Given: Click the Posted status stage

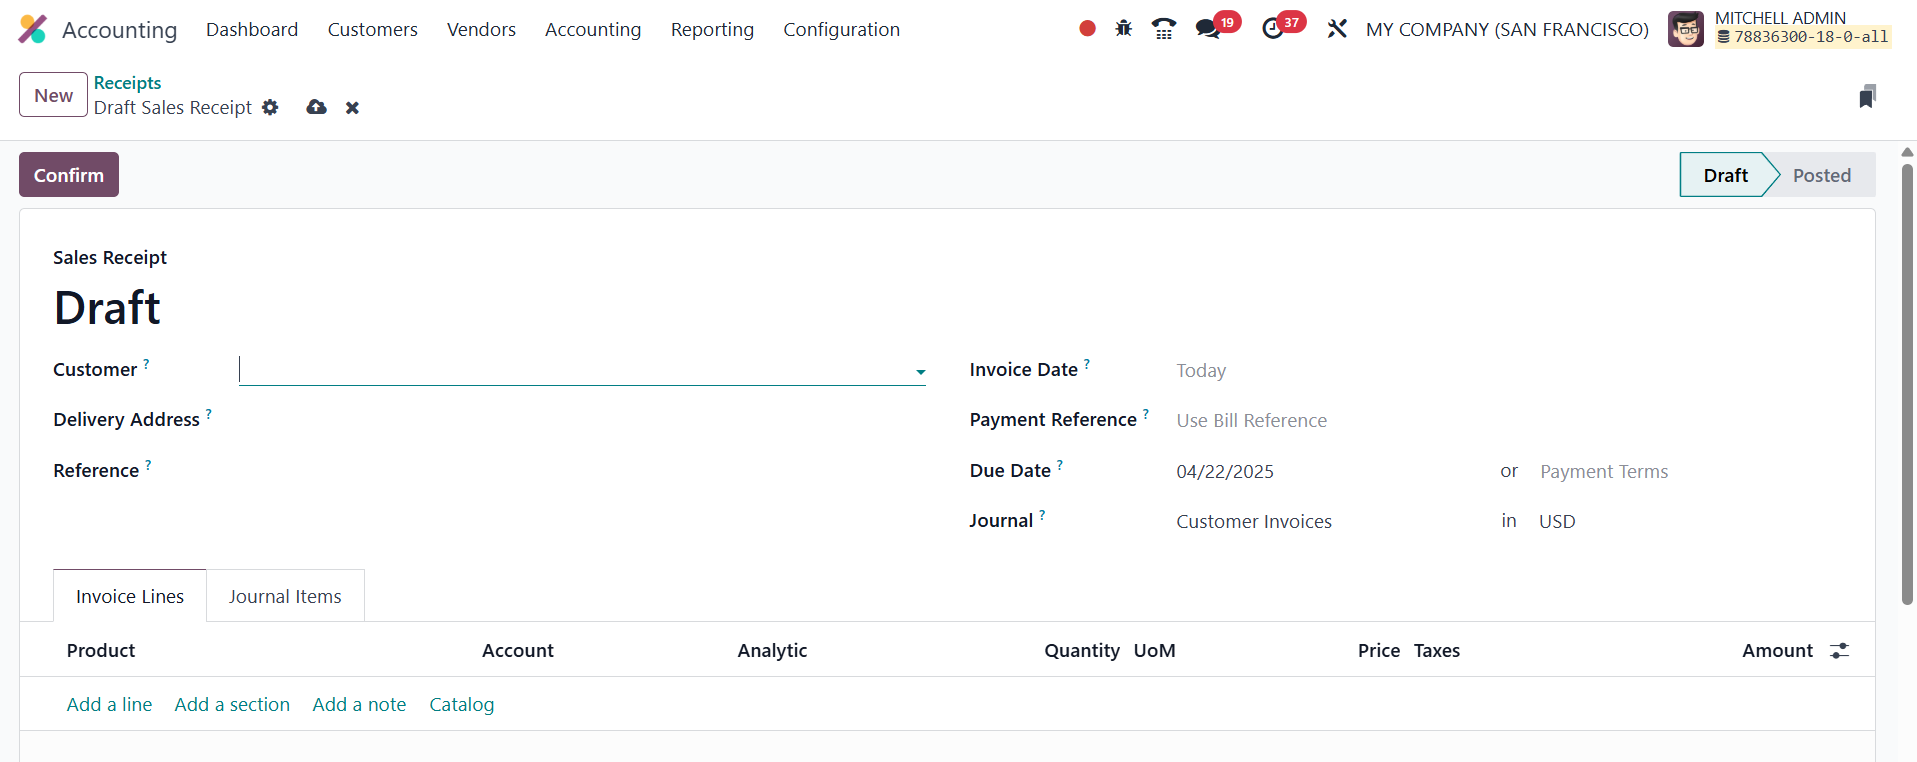Looking at the screenshot, I should (1821, 176).
